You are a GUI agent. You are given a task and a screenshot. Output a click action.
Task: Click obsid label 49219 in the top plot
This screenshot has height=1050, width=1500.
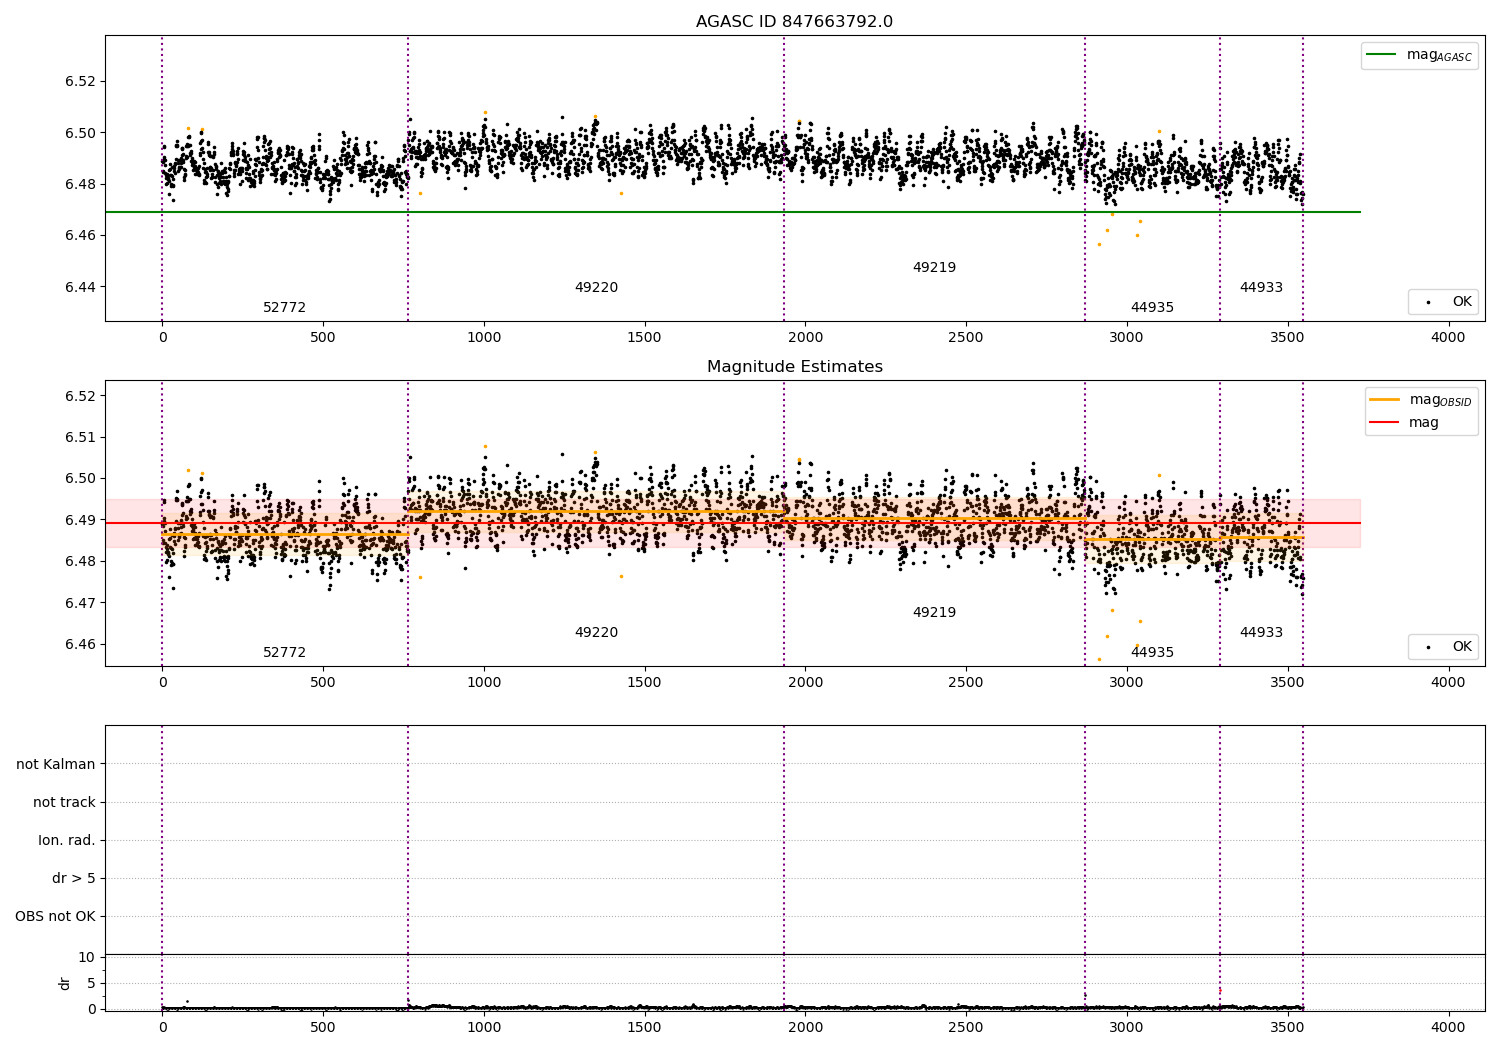pos(934,268)
